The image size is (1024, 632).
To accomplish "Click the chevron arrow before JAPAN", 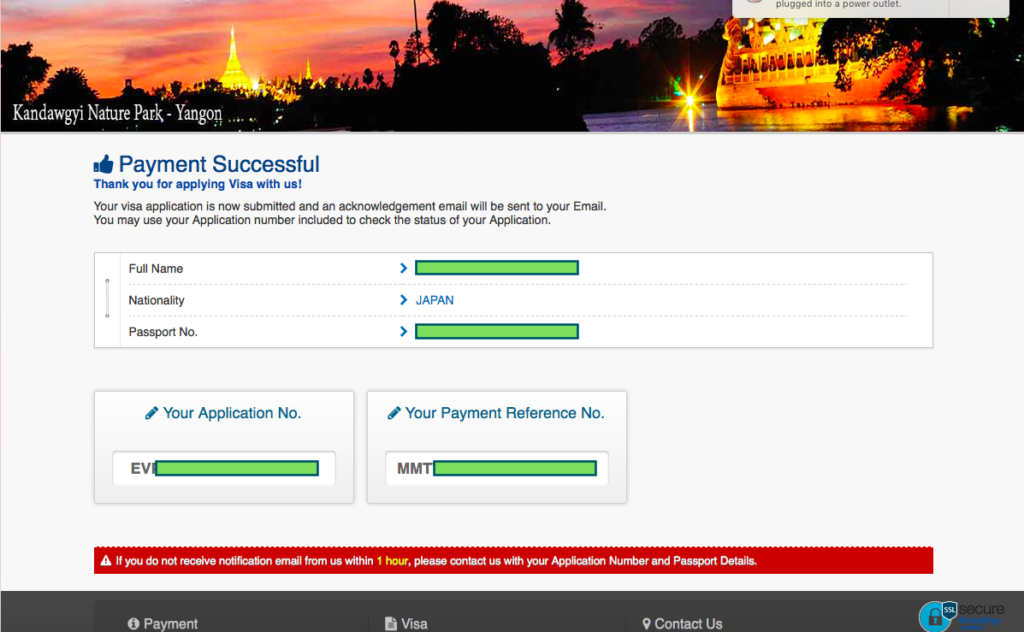I will [403, 300].
